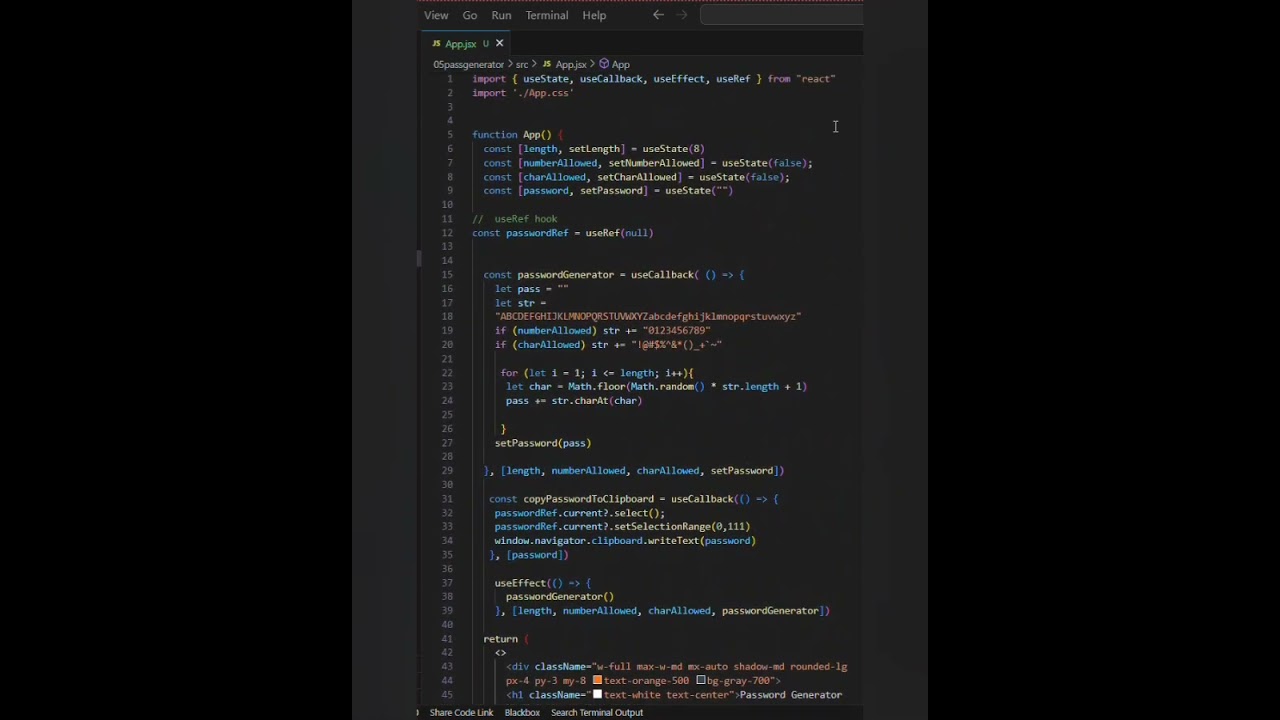Click the text-white color swatch

click(597, 694)
